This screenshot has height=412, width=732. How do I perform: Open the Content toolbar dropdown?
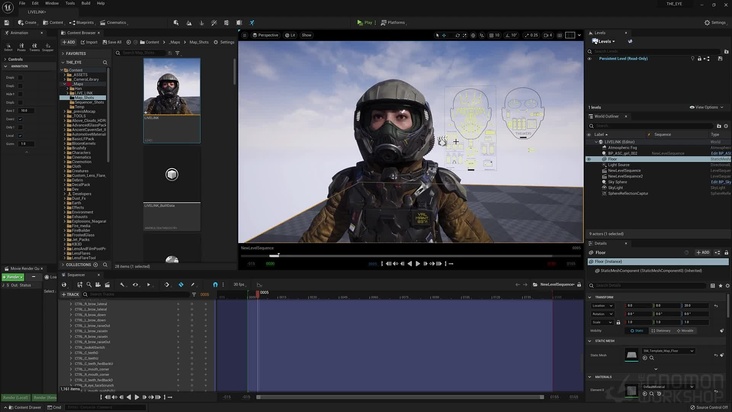click(53, 22)
